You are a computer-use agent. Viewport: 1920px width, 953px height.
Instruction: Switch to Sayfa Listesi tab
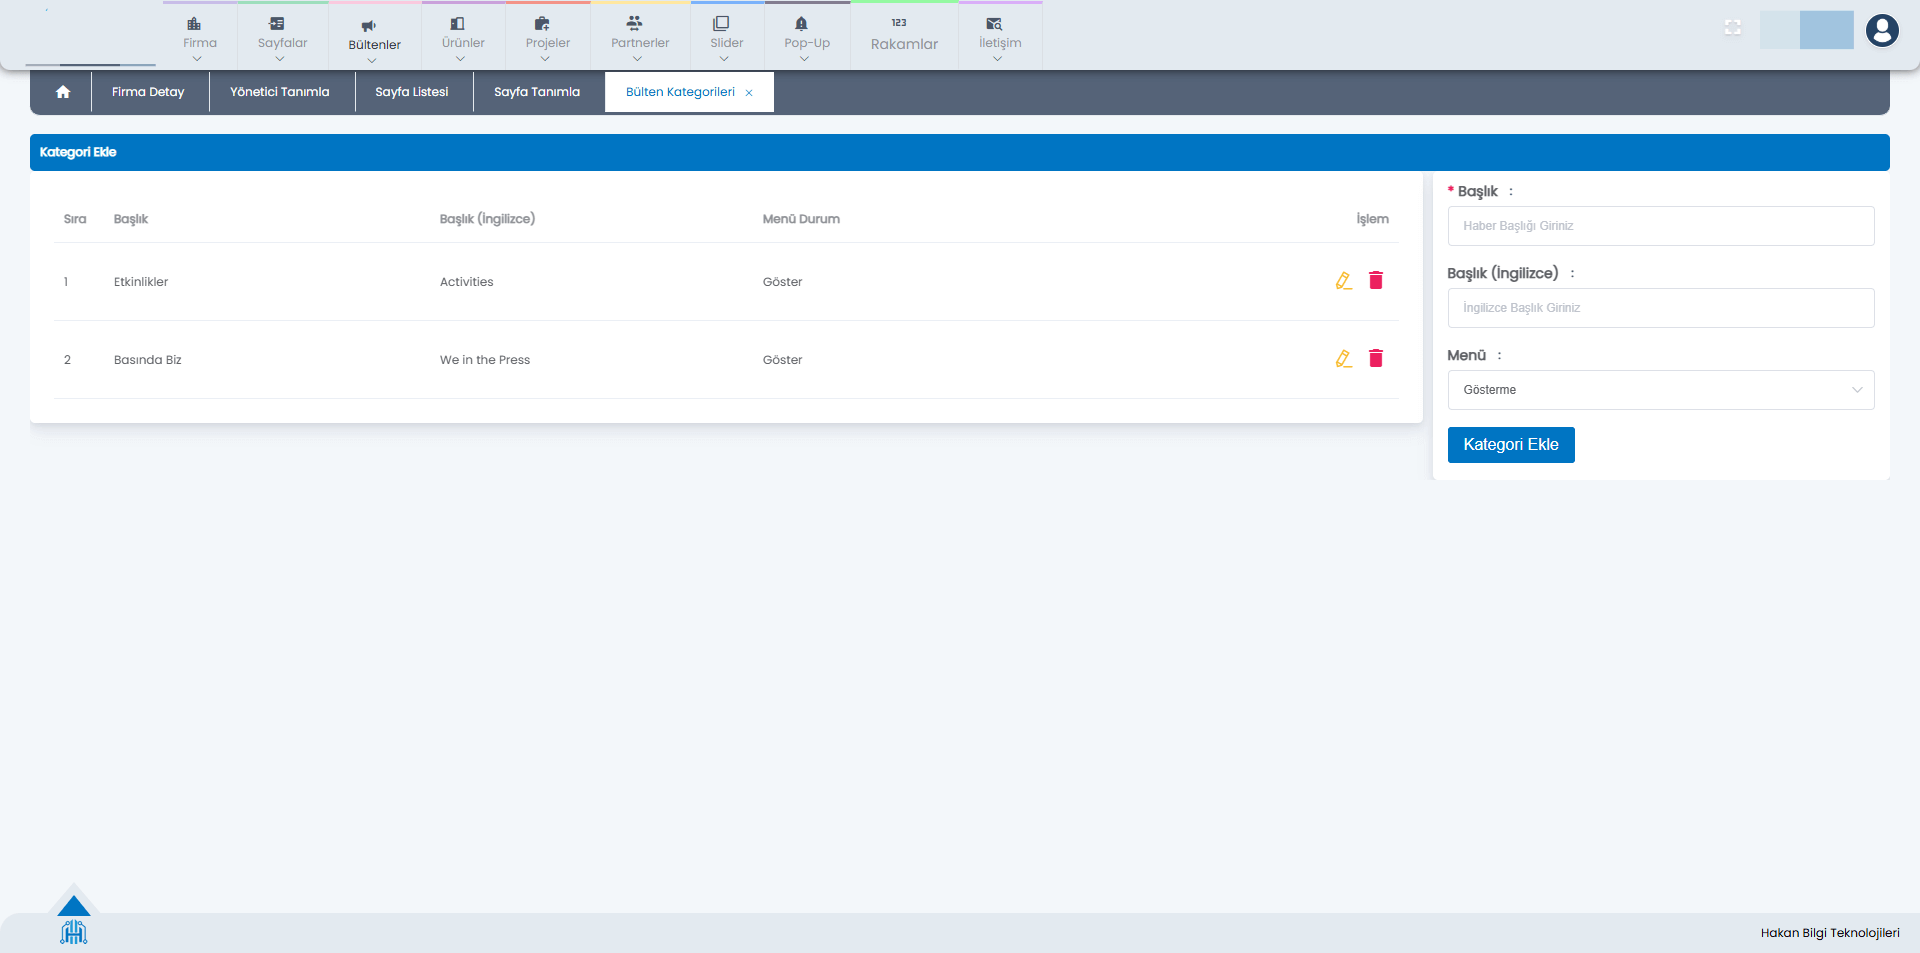[x=411, y=92]
